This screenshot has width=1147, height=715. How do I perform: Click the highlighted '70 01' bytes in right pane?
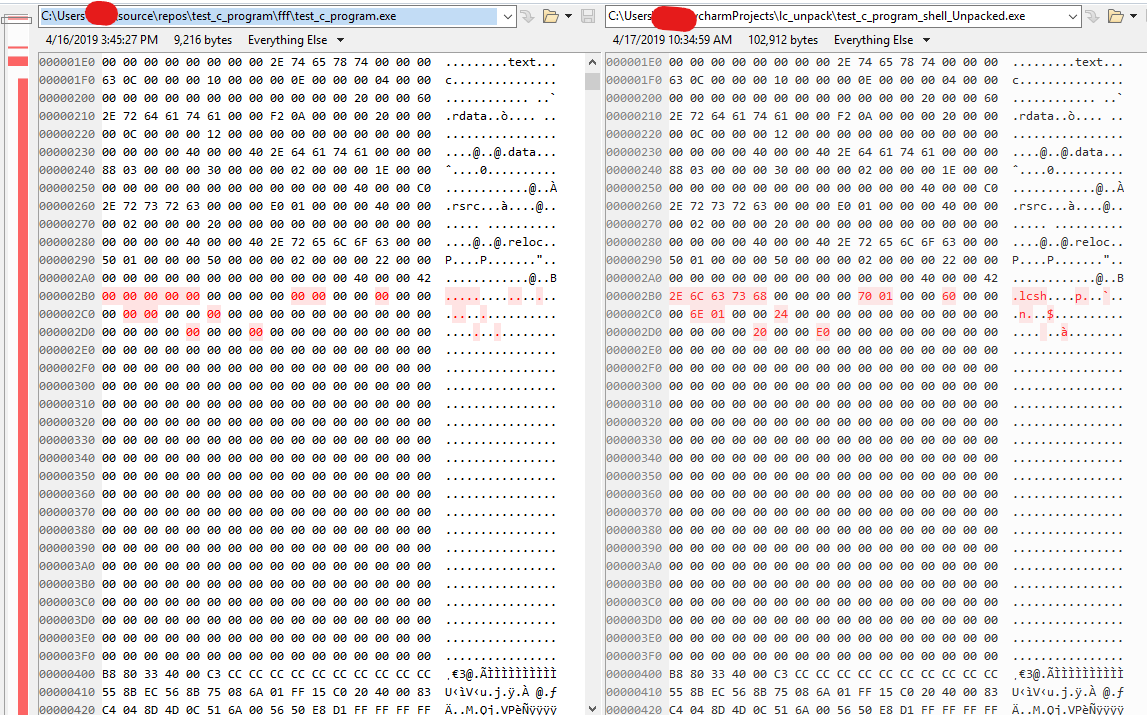pyautogui.click(x=876, y=296)
